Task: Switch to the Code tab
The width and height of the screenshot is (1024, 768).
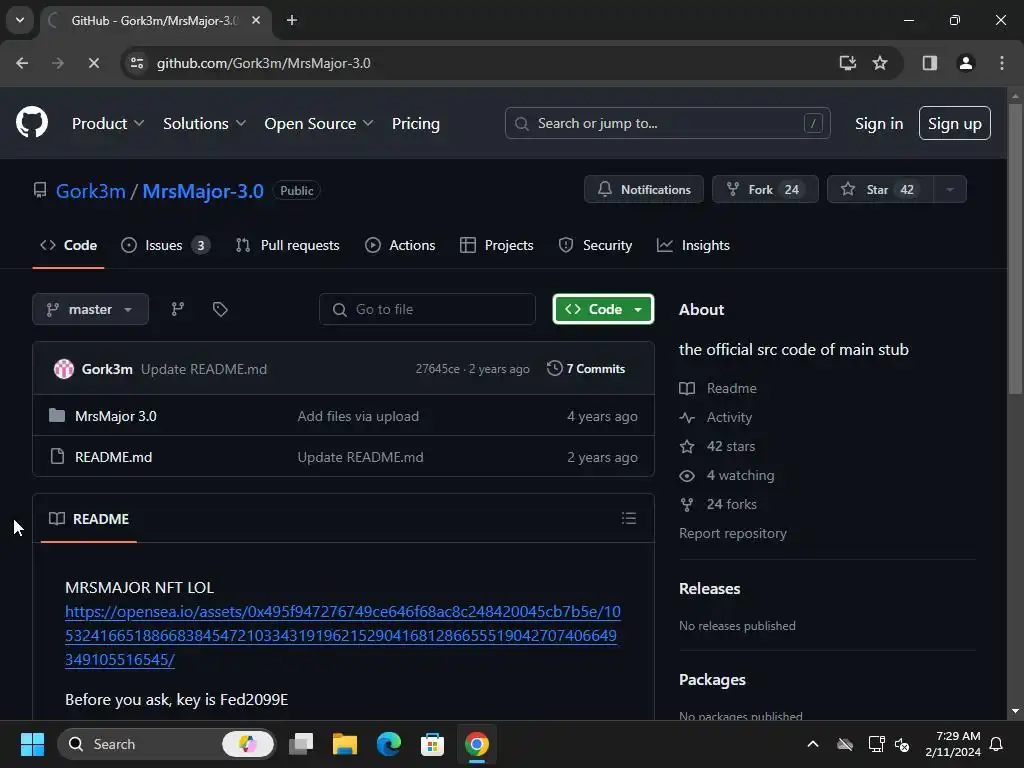Action: point(69,245)
